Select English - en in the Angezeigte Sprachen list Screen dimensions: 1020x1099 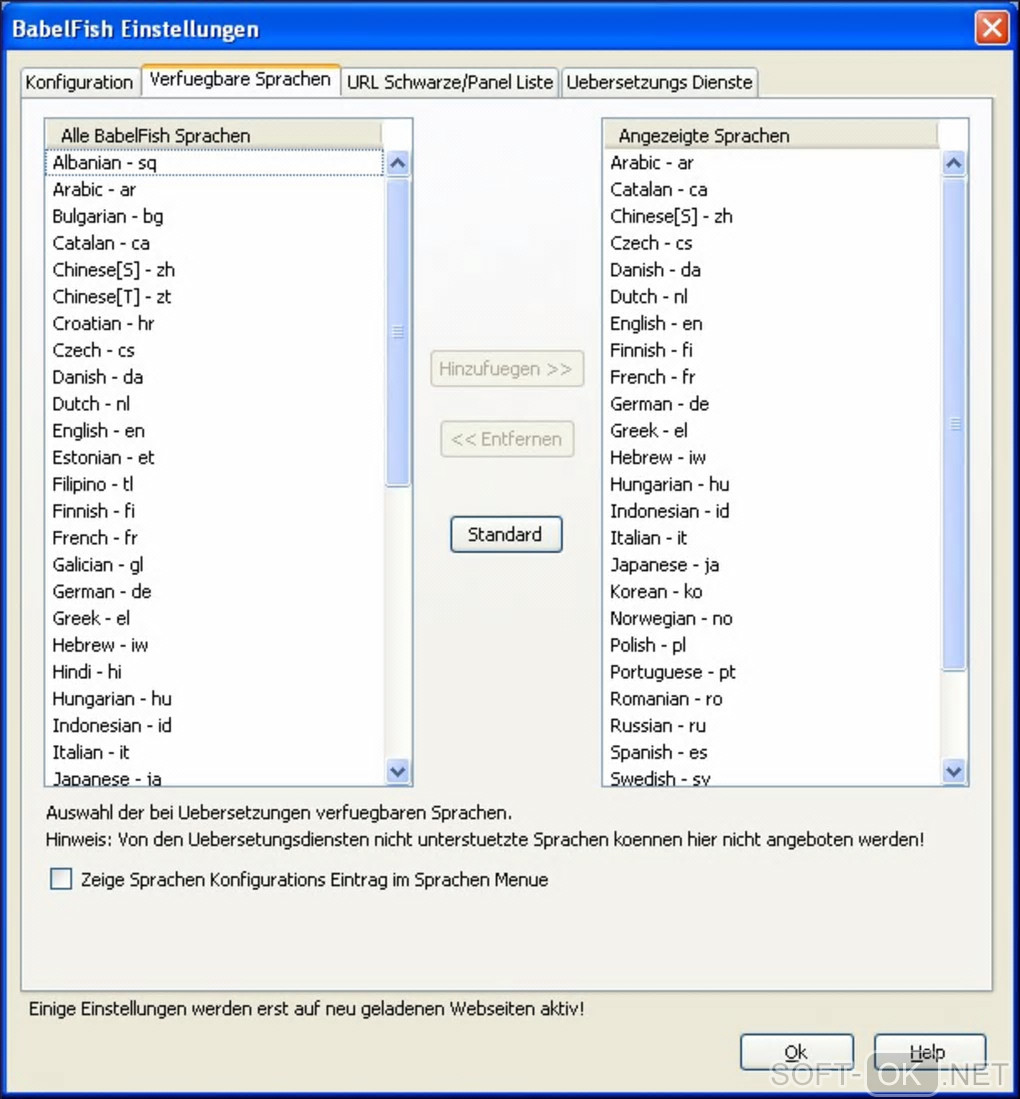(x=771, y=323)
